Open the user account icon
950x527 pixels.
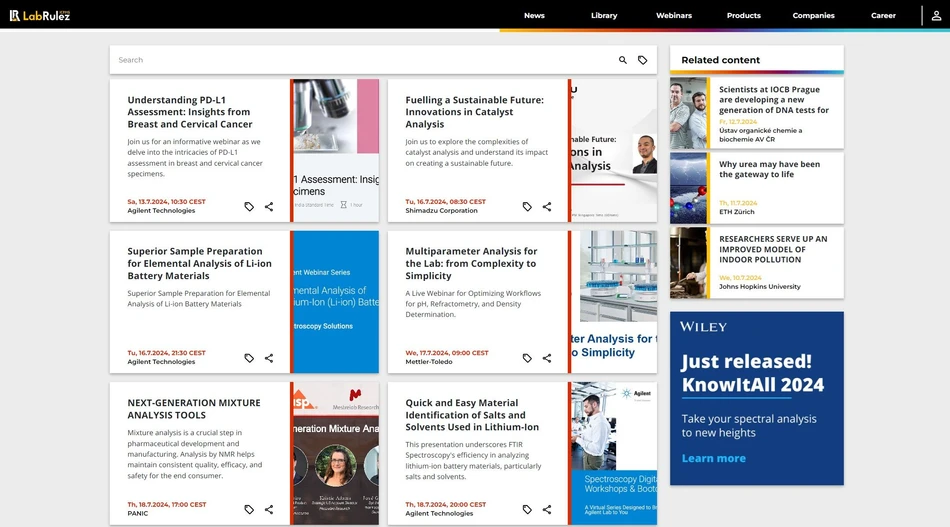936,15
